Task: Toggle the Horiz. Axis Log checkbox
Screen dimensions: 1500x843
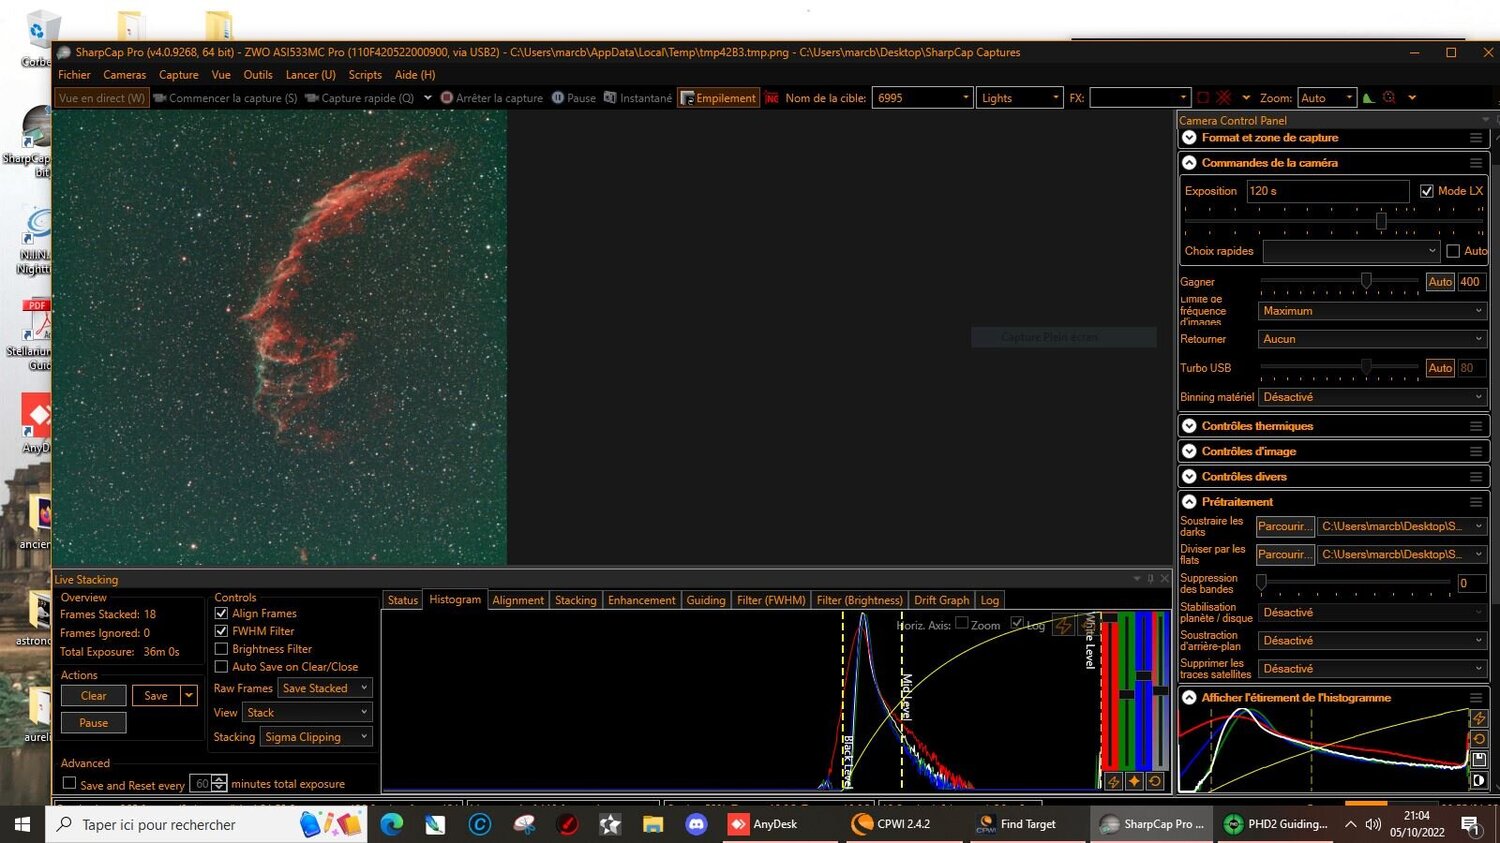Action: point(1017,623)
